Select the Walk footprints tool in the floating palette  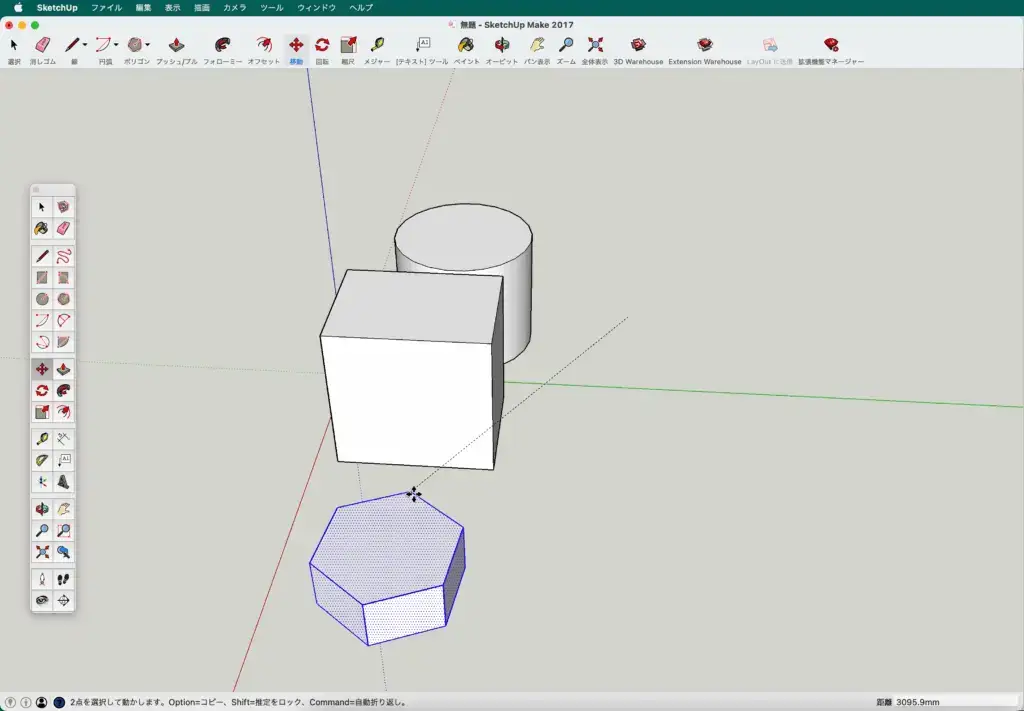tap(63, 579)
